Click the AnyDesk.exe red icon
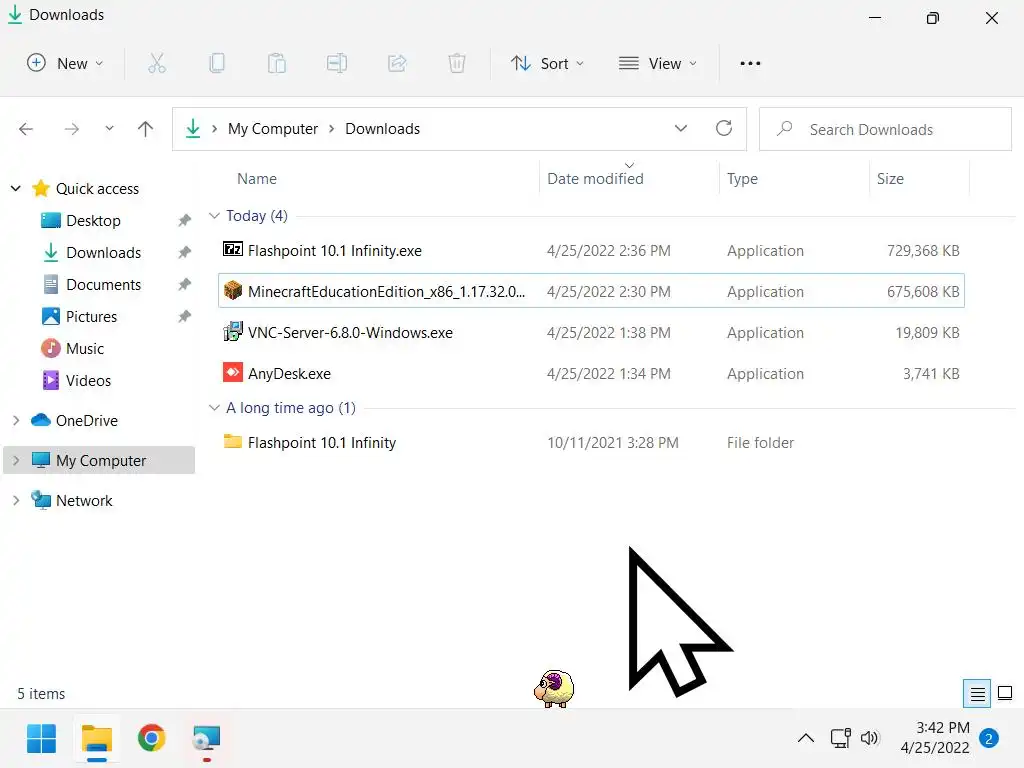The width and height of the screenshot is (1024, 768). 233,372
